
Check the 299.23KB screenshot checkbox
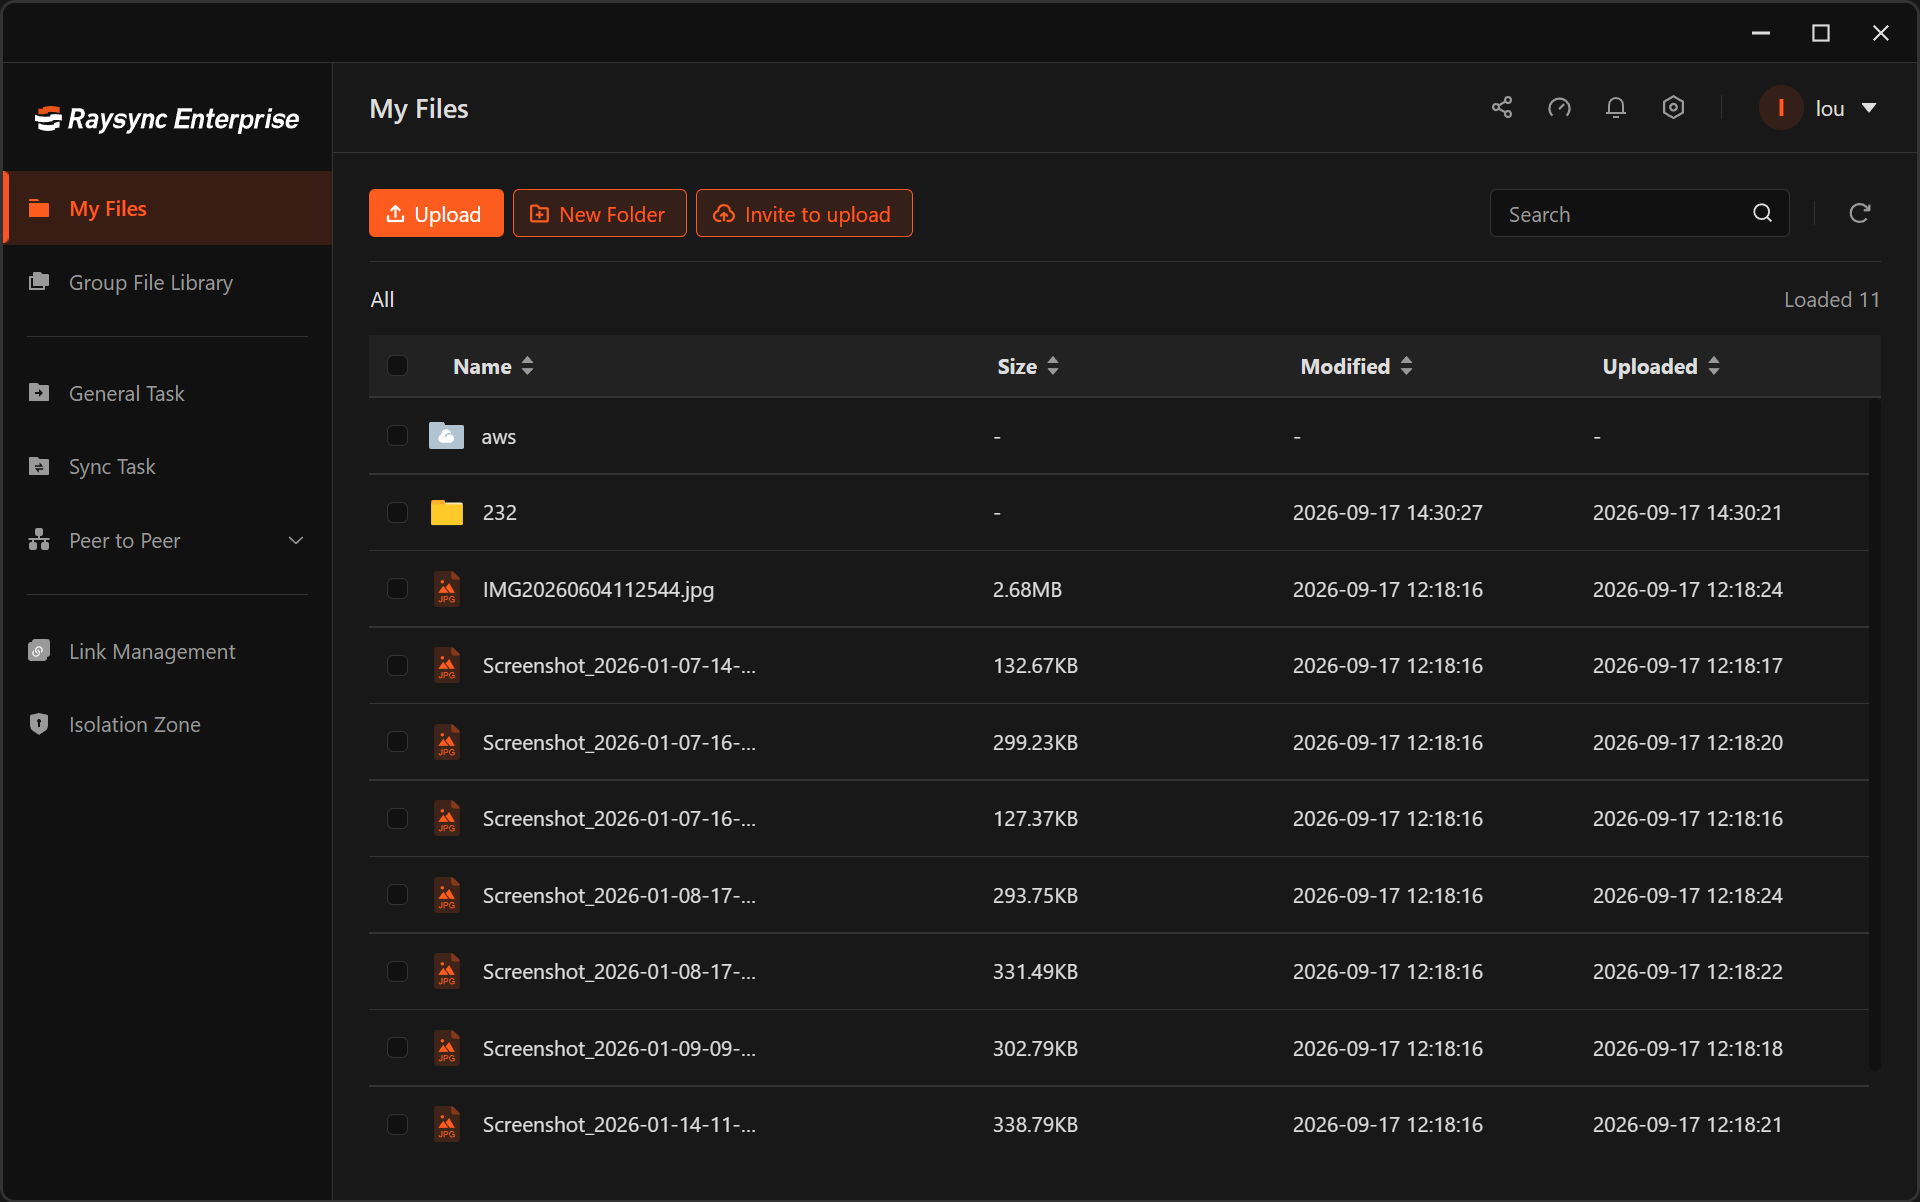[x=397, y=742]
